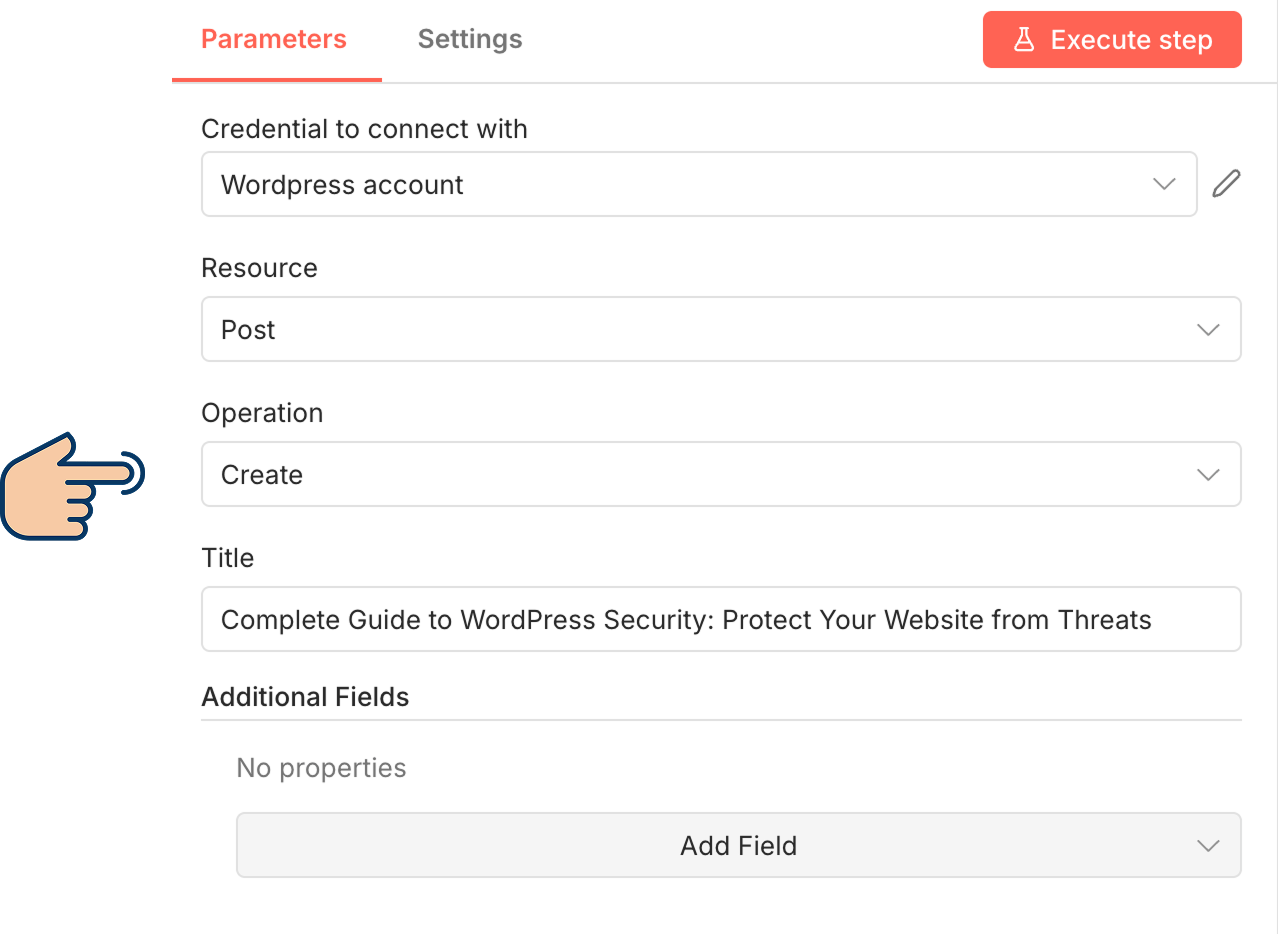Click the Add Field button
Screen dimensions: 1278x934
738,846
